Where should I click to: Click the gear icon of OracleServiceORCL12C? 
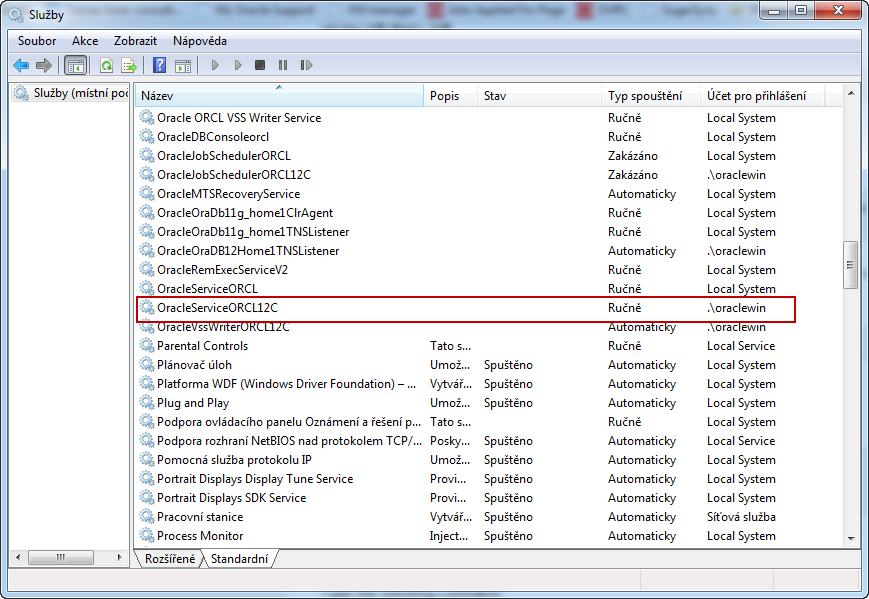(147, 308)
